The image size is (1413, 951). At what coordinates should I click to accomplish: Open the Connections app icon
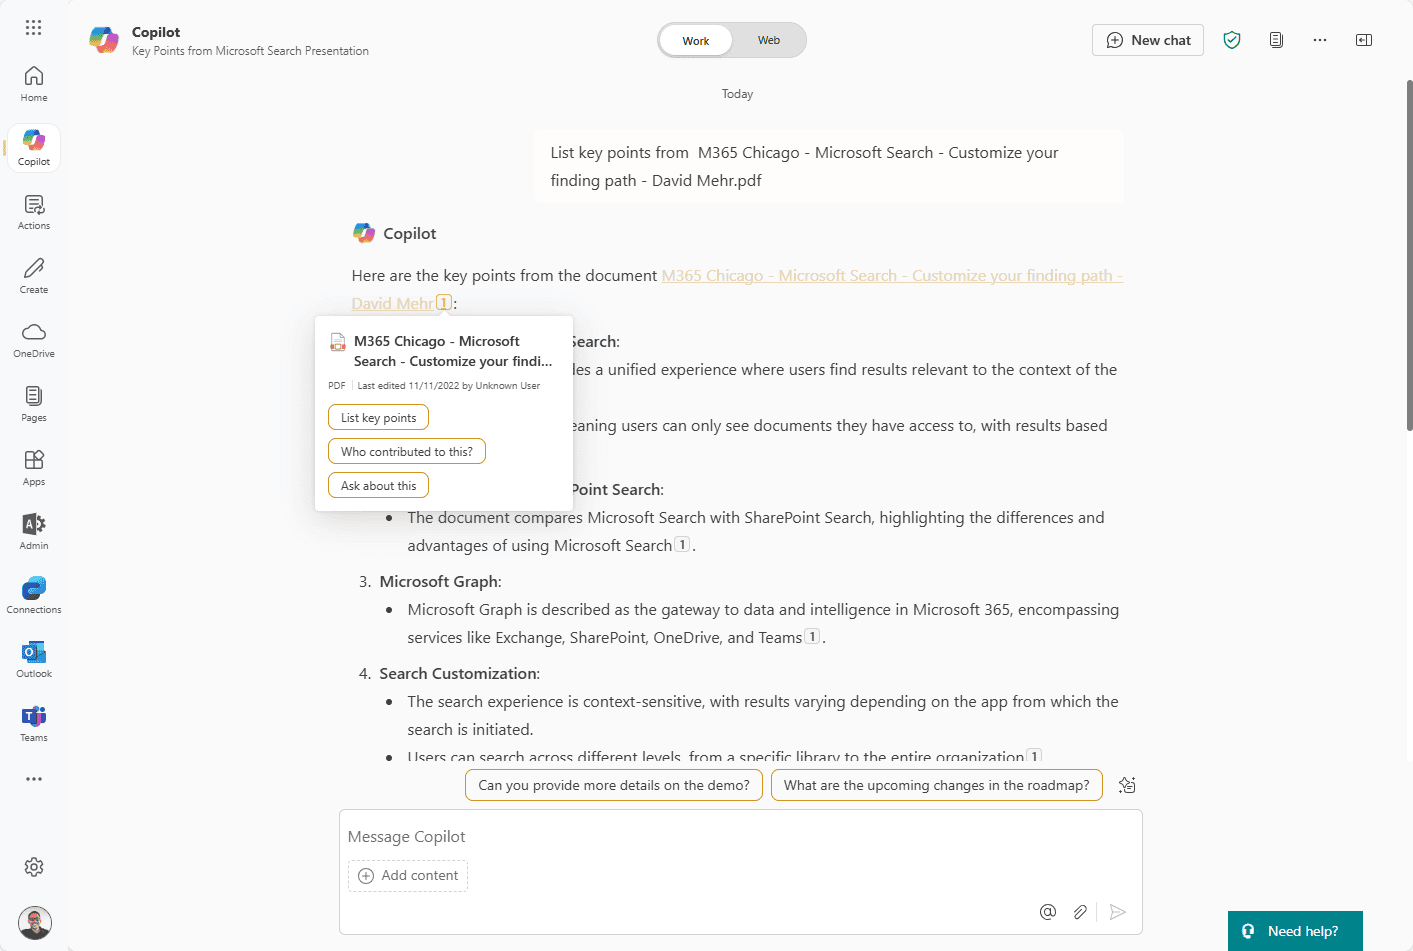[34, 596]
